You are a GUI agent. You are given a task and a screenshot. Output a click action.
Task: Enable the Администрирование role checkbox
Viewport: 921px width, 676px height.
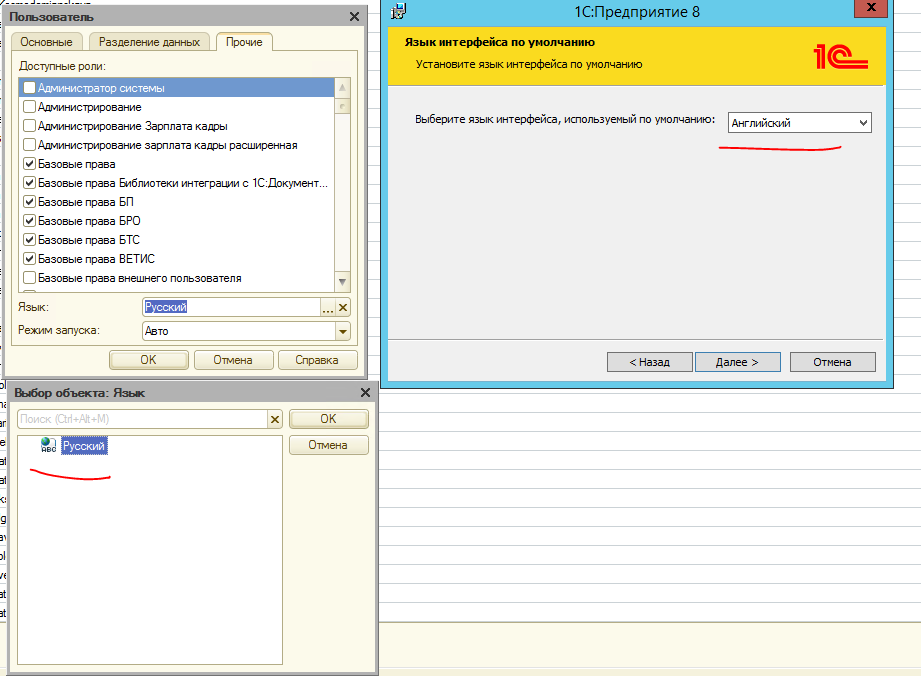click(29, 107)
